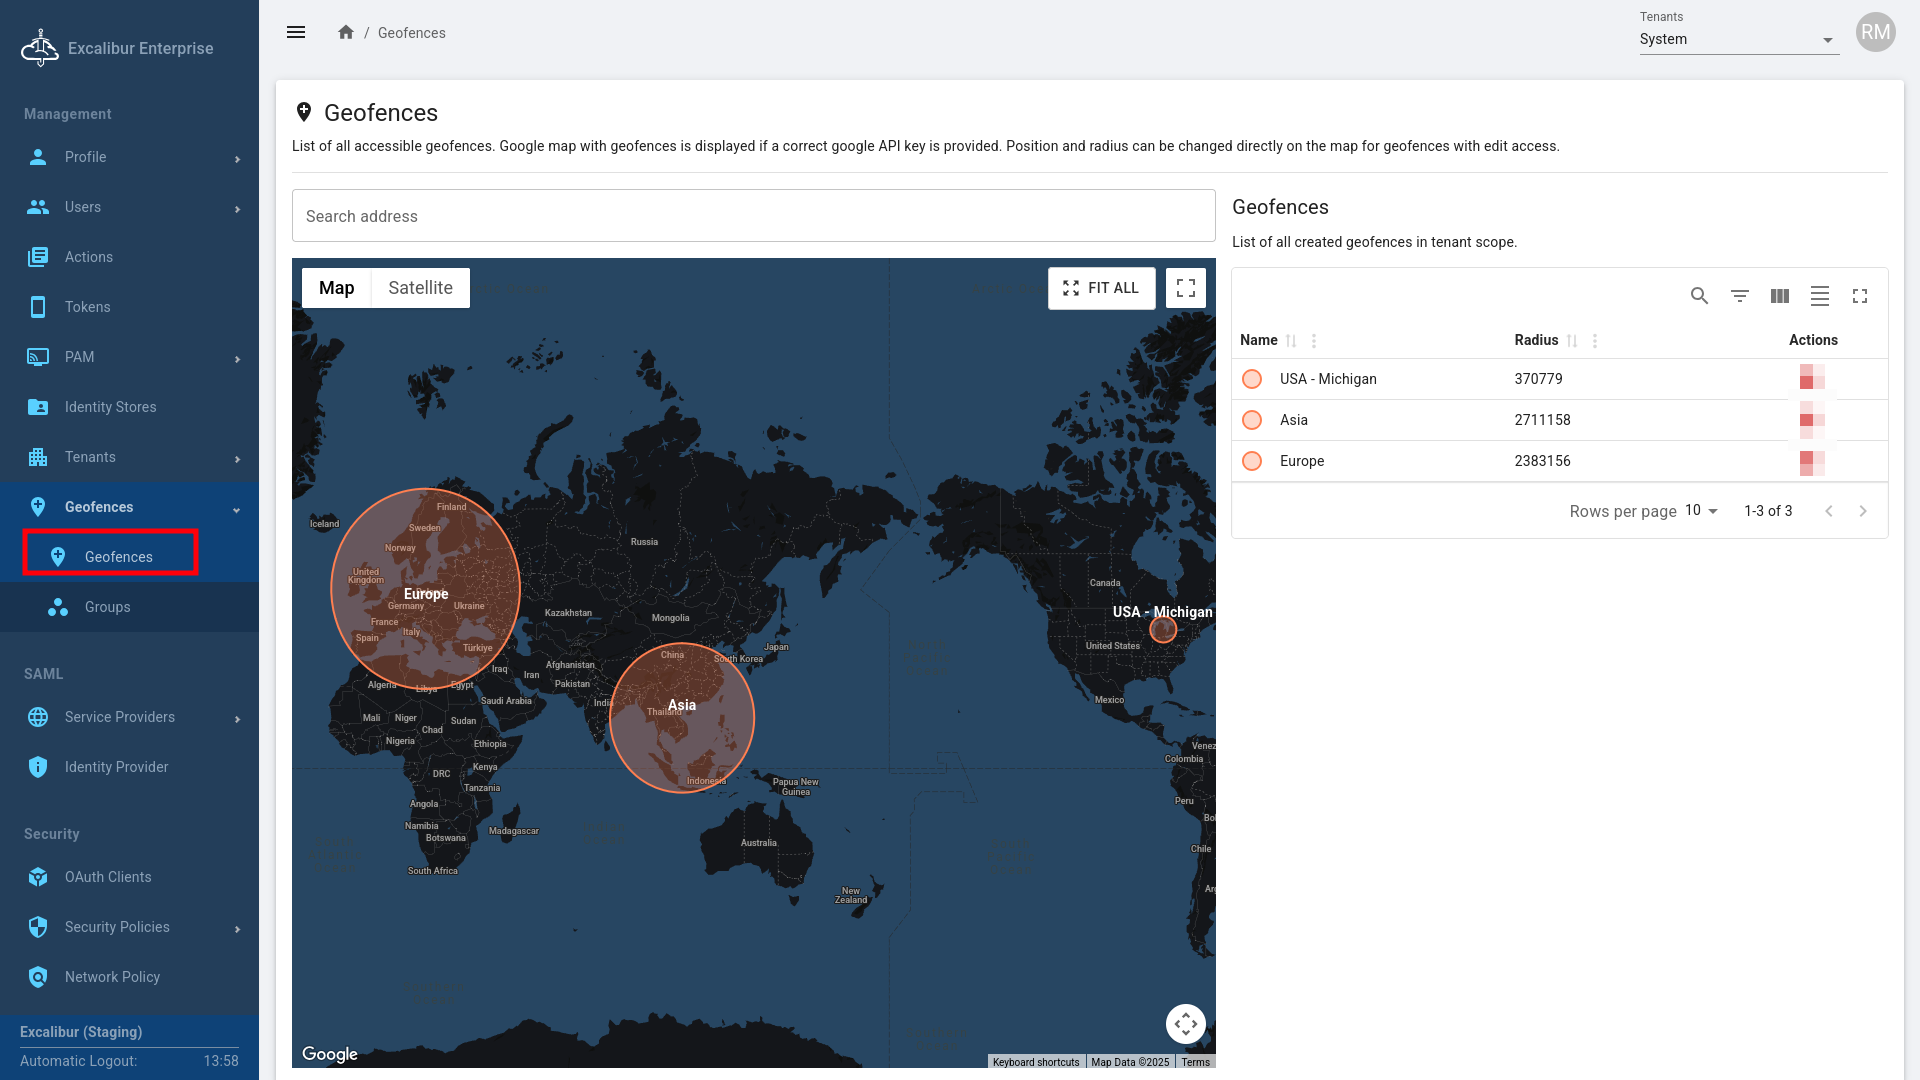The width and height of the screenshot is (1920, 1080).
Task: Change rows per page dropdown
Action: [1701, 511]
